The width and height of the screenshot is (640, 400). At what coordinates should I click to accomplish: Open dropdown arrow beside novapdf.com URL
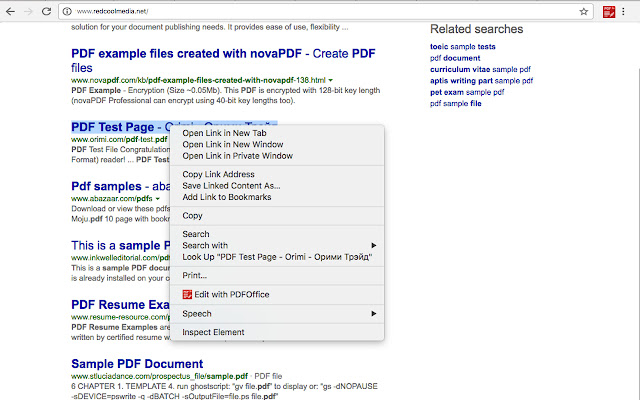pyautogui.click(x=331, y=80)
